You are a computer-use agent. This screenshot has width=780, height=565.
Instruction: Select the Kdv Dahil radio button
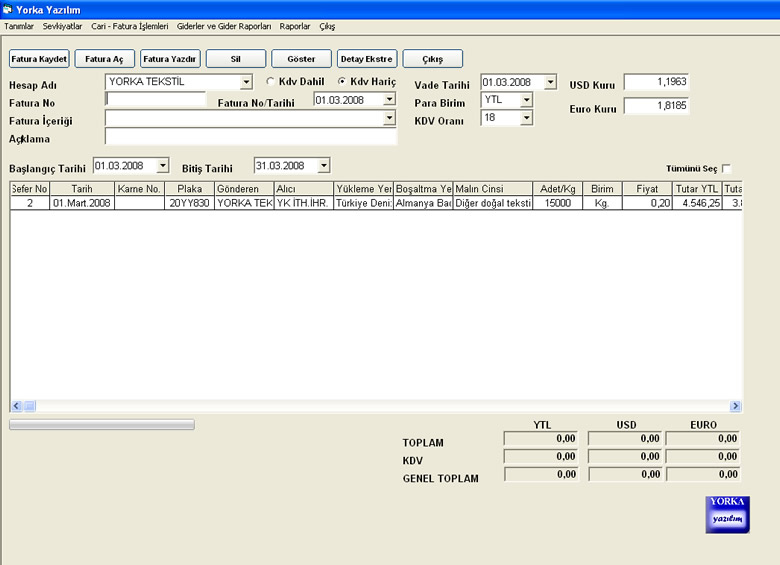coord(270,81)
